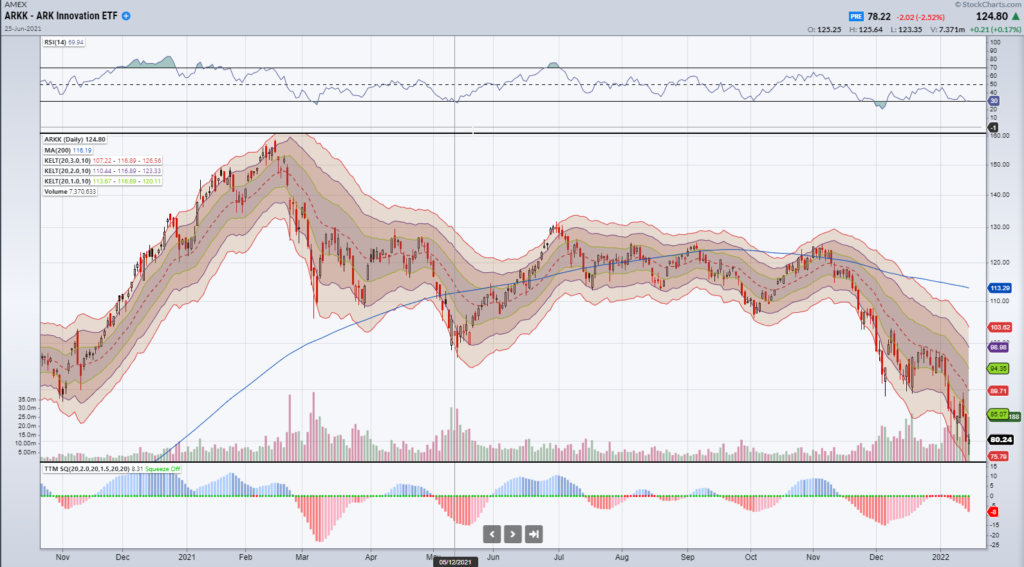The height and width of the screenshot is (567, 1024).
Task: Click the green 85.07 price tag
Action: [x=998, y=415]
